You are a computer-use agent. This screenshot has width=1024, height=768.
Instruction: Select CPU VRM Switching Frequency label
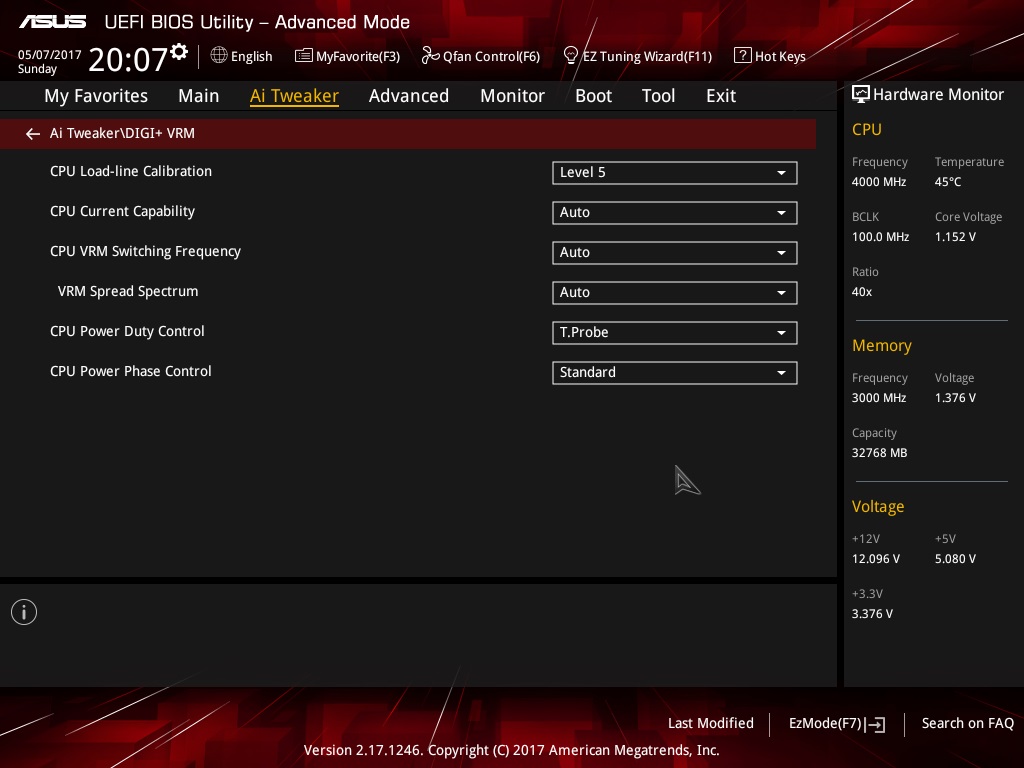145,251
